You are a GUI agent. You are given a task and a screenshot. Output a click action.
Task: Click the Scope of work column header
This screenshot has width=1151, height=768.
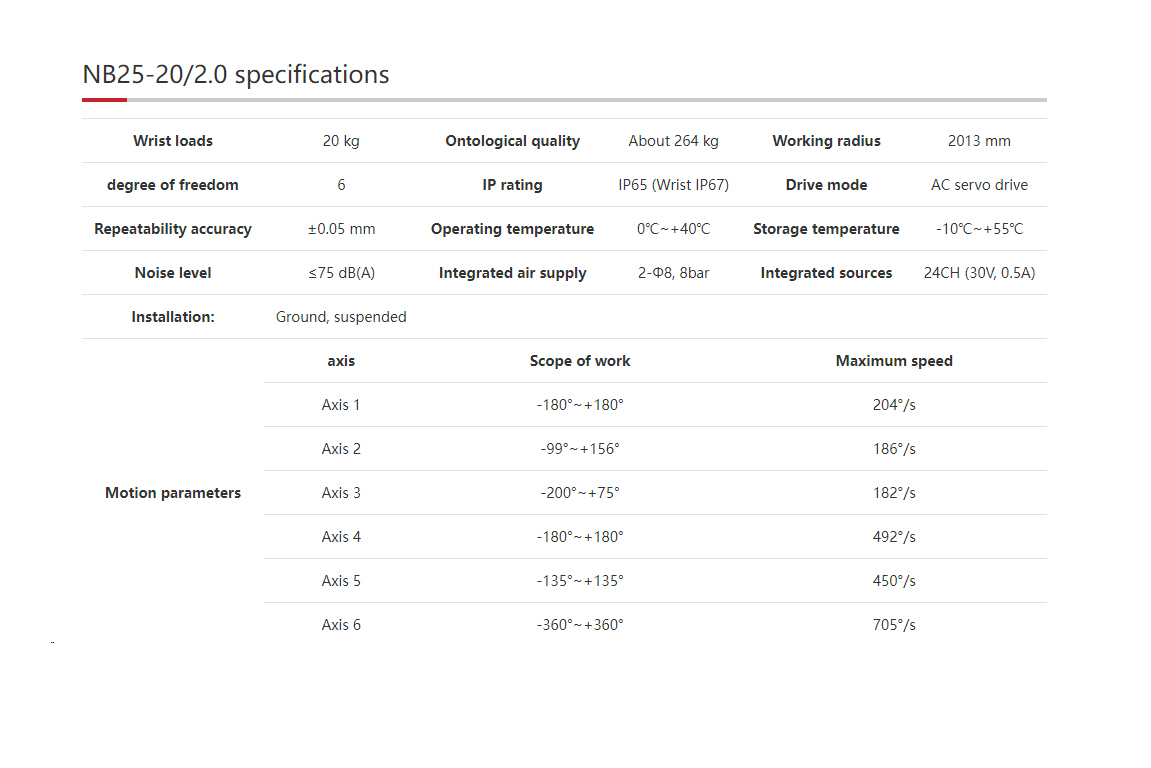coord(580,361)
